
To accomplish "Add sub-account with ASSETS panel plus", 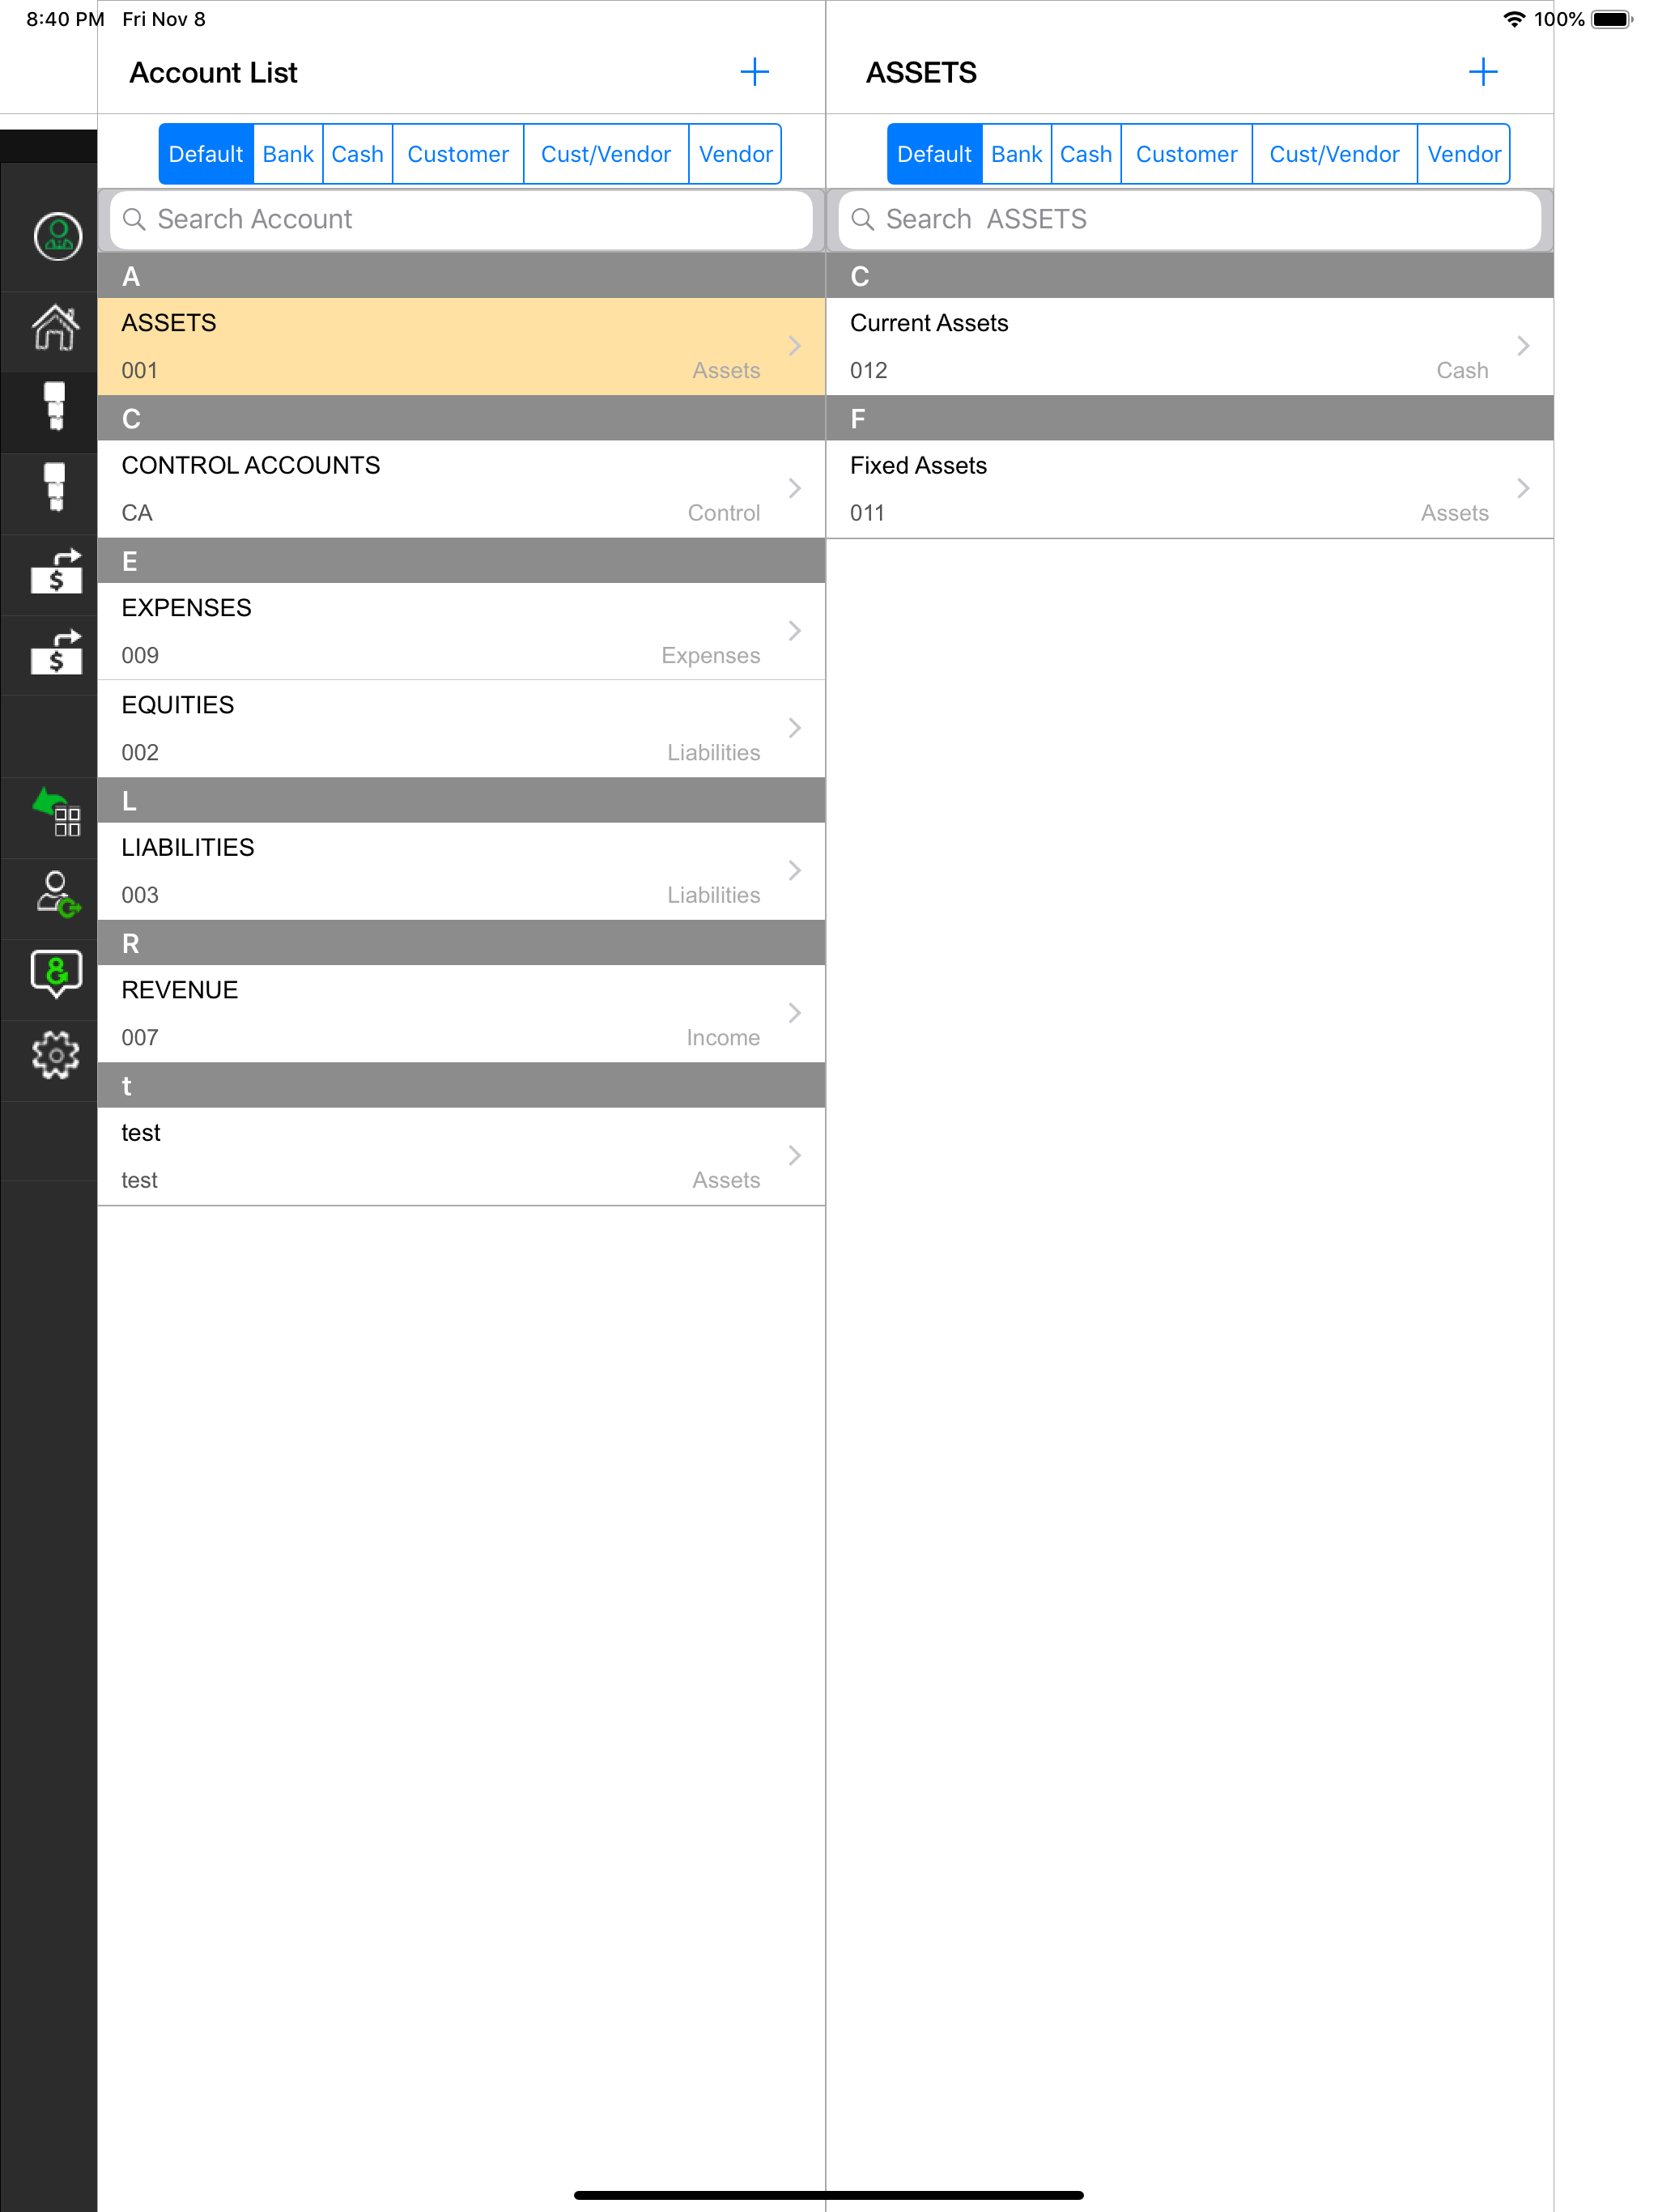I will click(1483, 72).
